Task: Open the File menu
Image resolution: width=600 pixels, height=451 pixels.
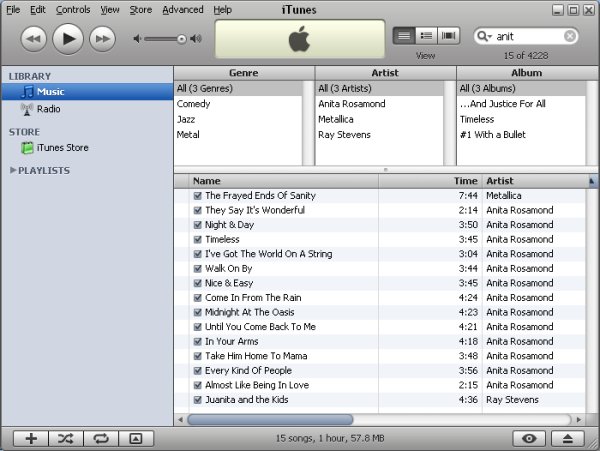Action: [13, 10]
